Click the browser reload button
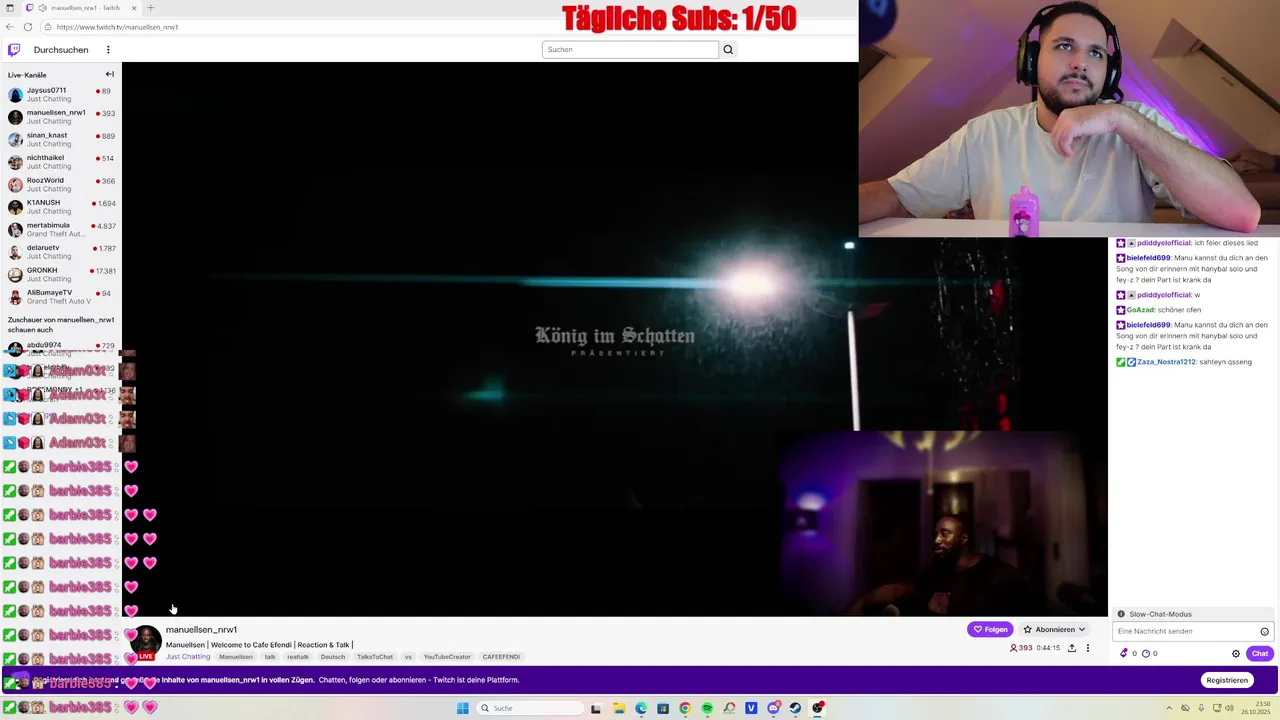The height and width of the screenshot is (720, 1280). coord(28,27)
